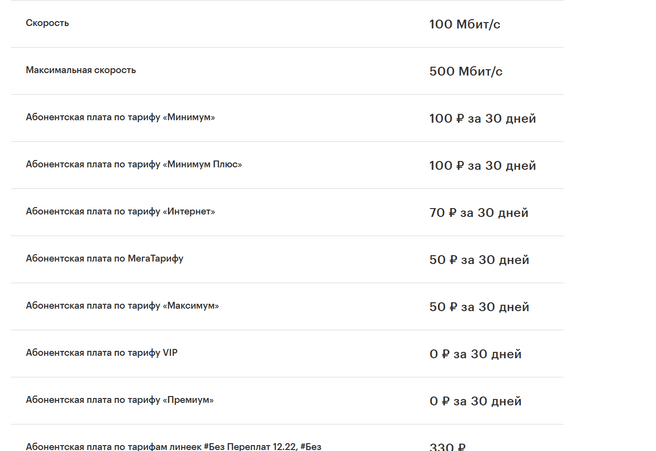Click the «Скорость» row label
The height and width of the screenshot is (451, 656).
(47, 23)
